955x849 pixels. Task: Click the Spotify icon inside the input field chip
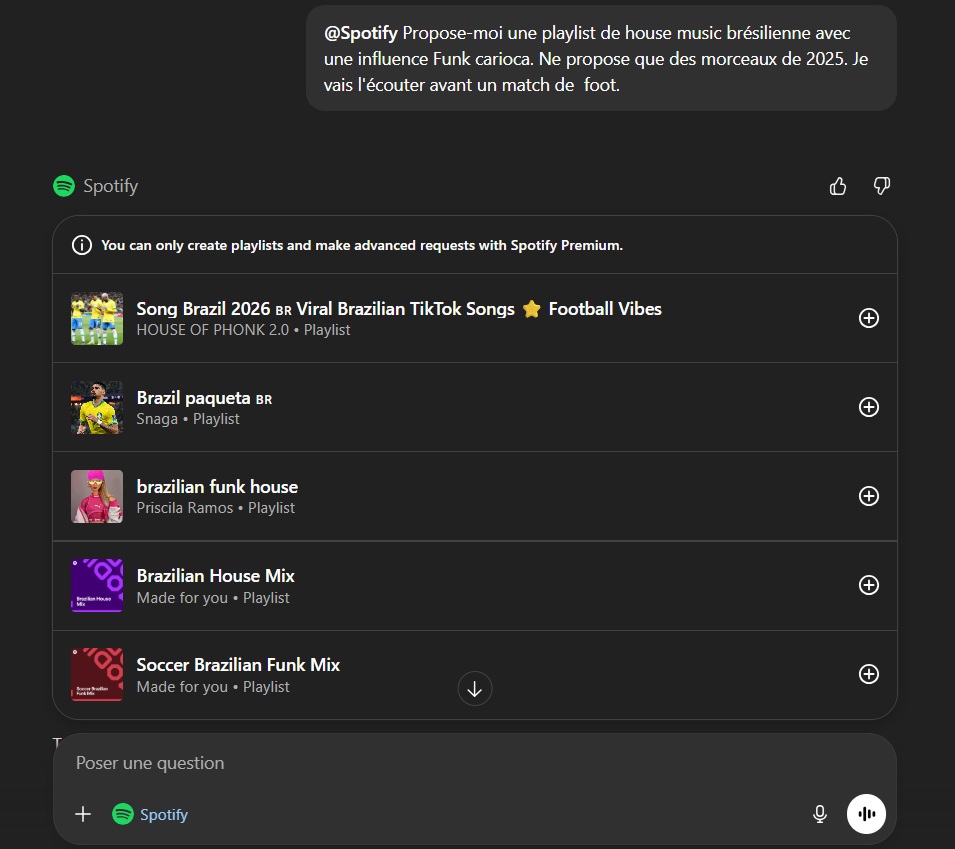pos(122,814)
